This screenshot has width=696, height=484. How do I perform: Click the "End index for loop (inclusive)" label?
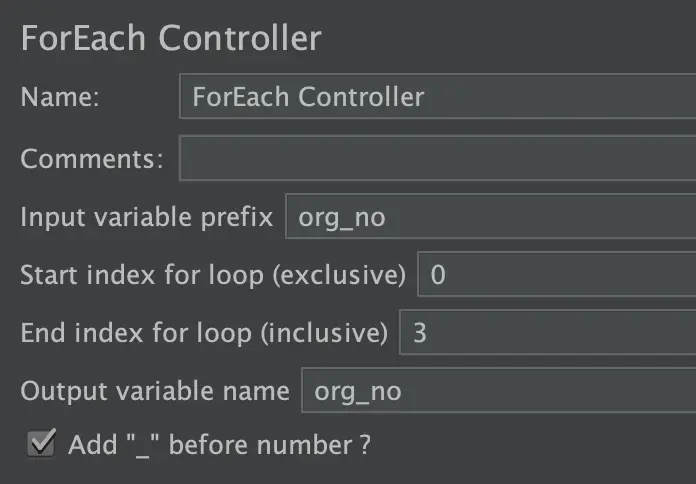204,333
